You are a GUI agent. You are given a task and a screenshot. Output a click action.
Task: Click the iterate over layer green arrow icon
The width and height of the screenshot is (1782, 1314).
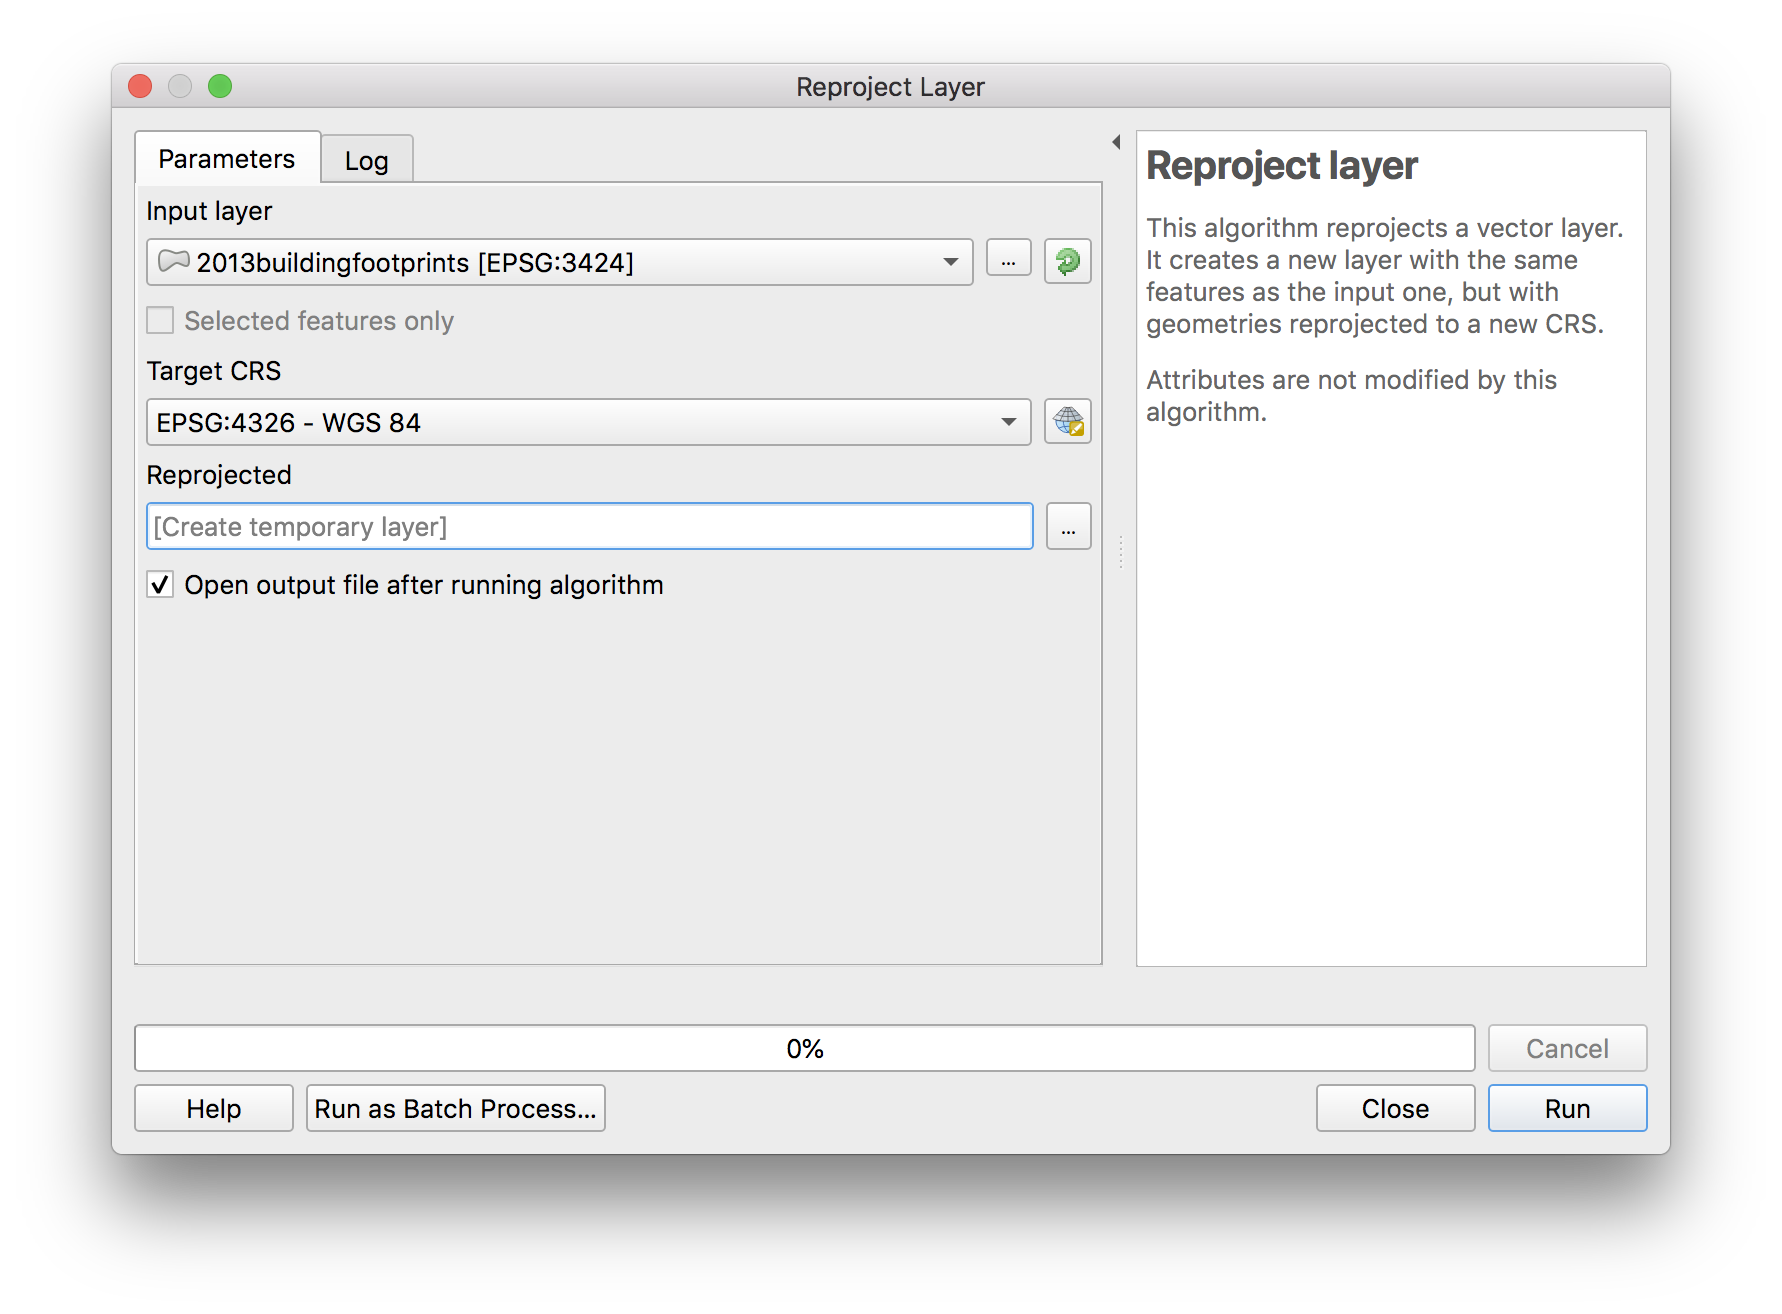tap(1067, 262)
